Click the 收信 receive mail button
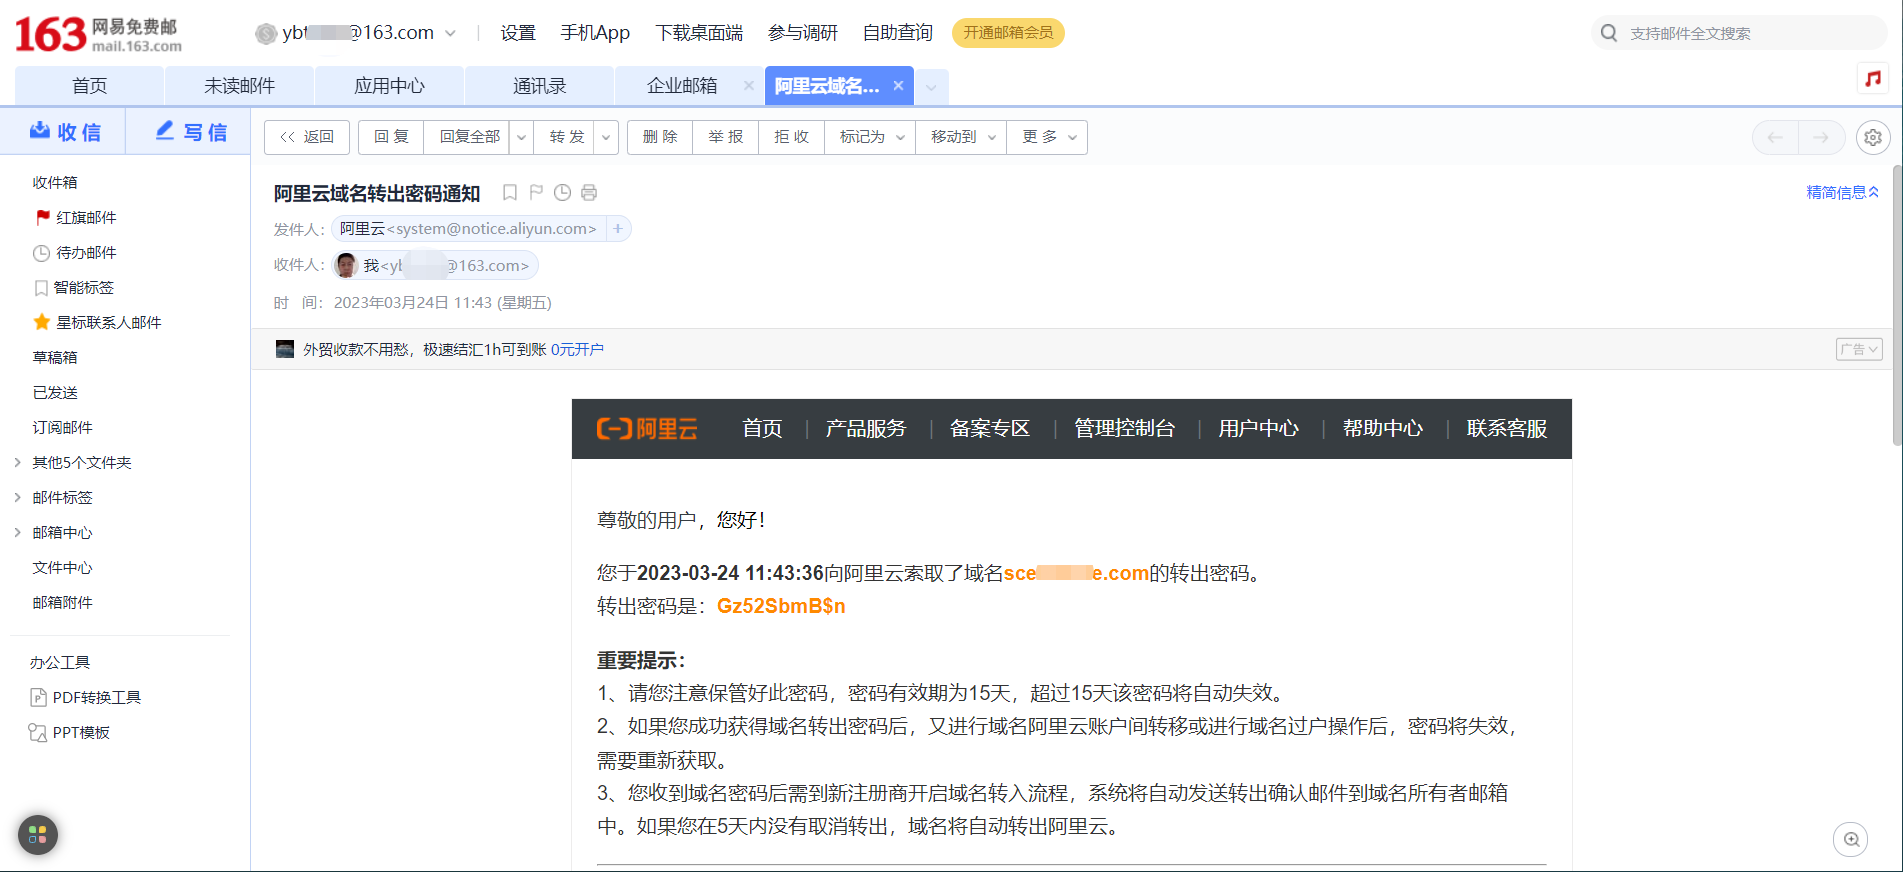 64,132
